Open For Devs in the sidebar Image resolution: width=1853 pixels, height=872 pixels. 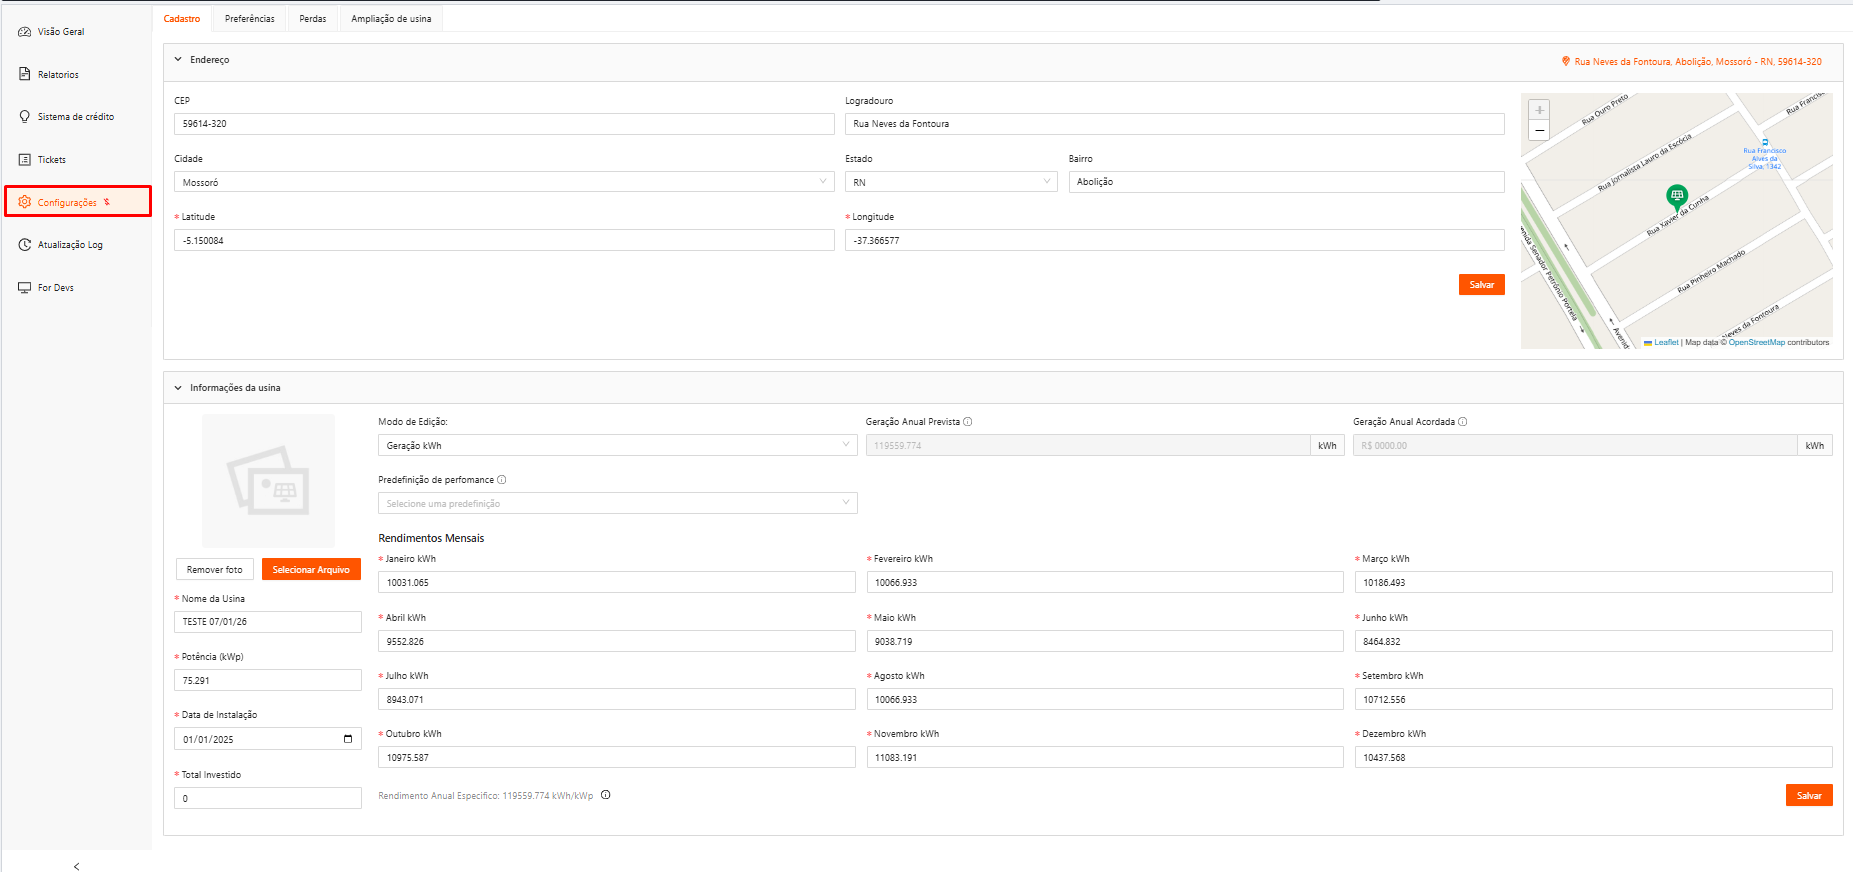coord(56,288)
